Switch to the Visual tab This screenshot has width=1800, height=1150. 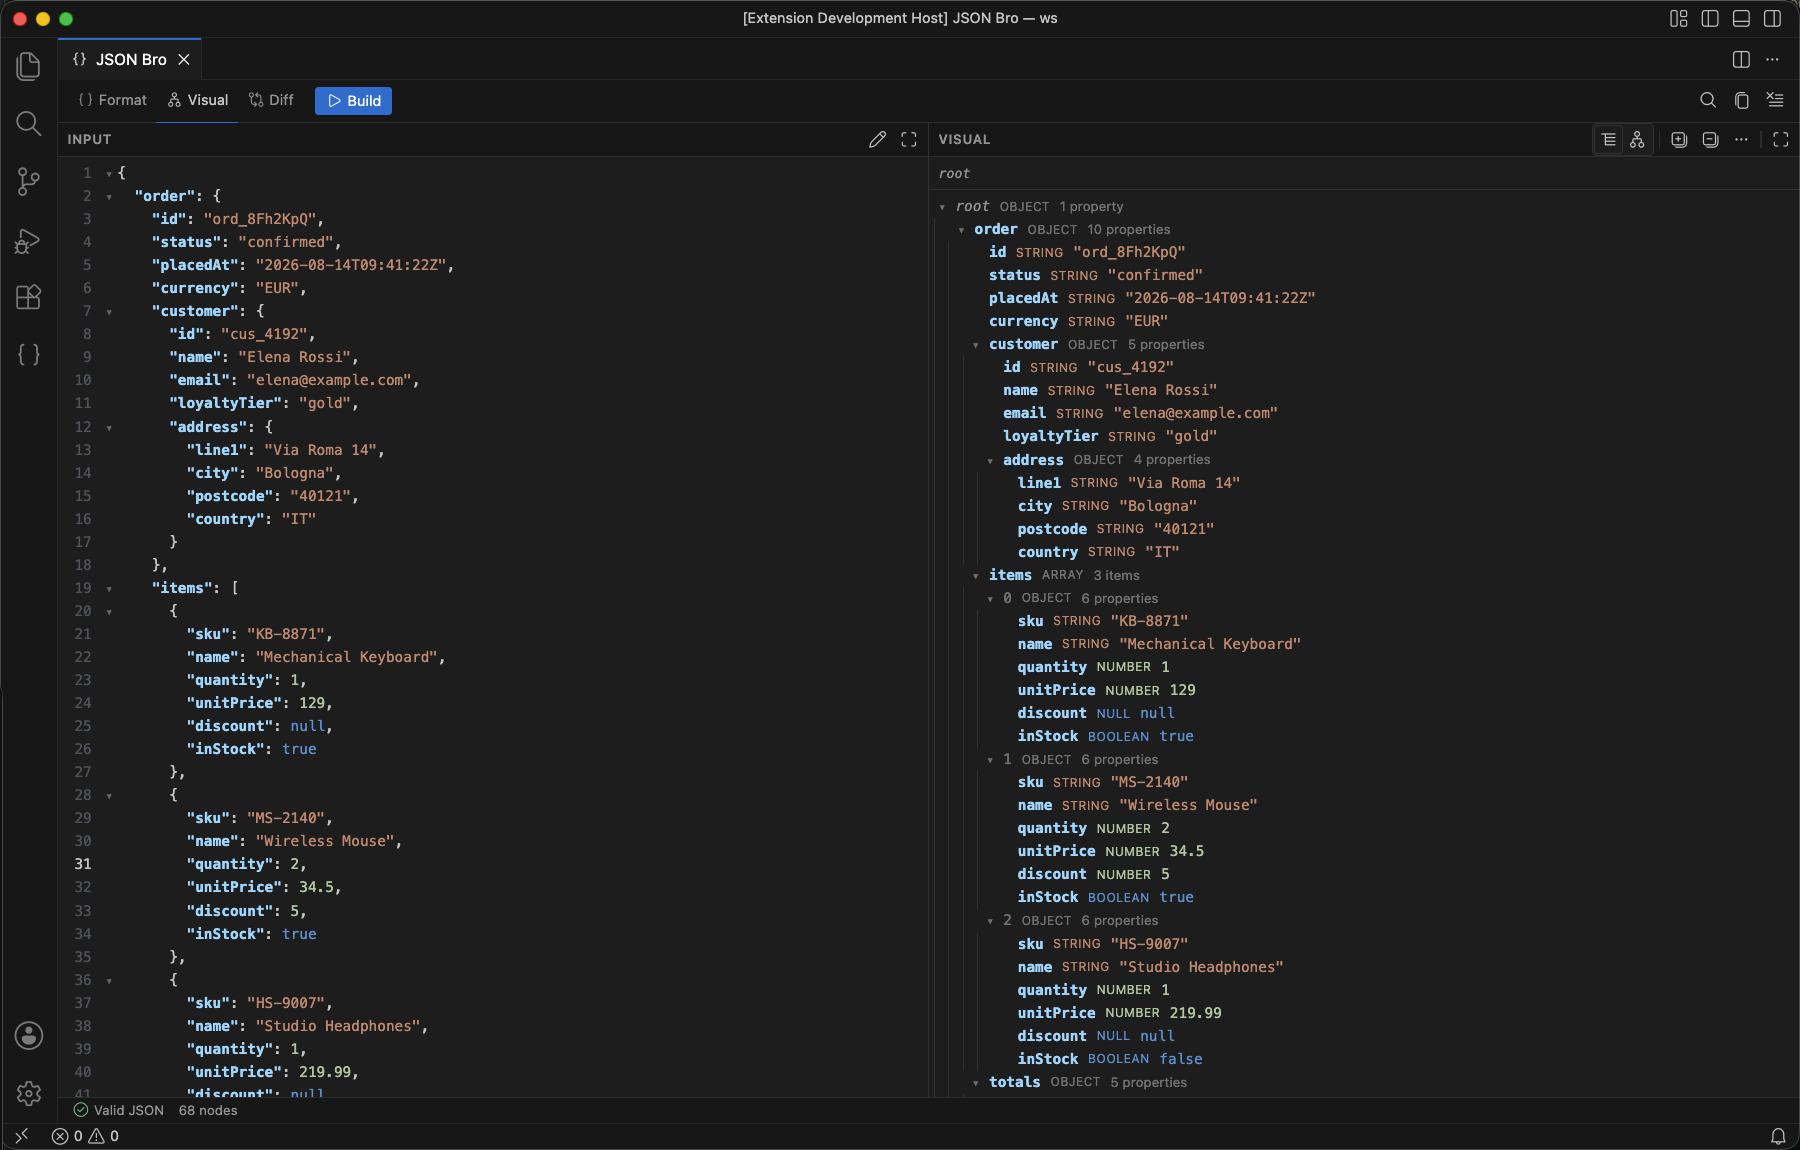(198, 100)
